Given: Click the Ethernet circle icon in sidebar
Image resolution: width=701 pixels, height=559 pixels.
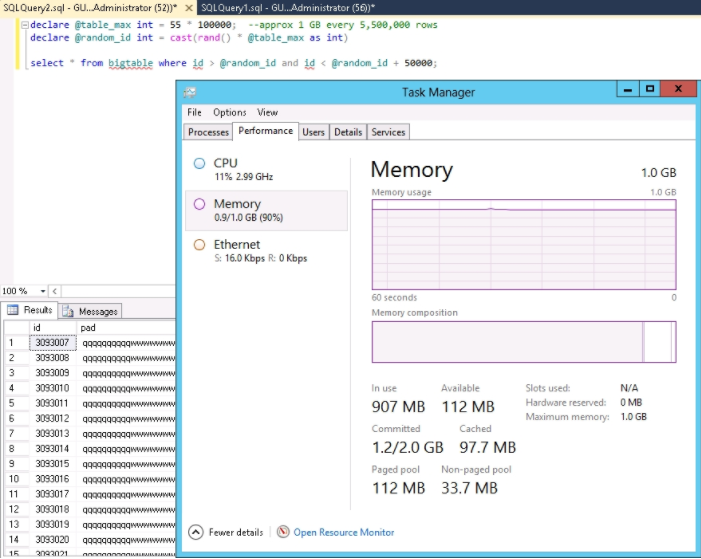Looking at the screenshot, I should coord(199,244).
